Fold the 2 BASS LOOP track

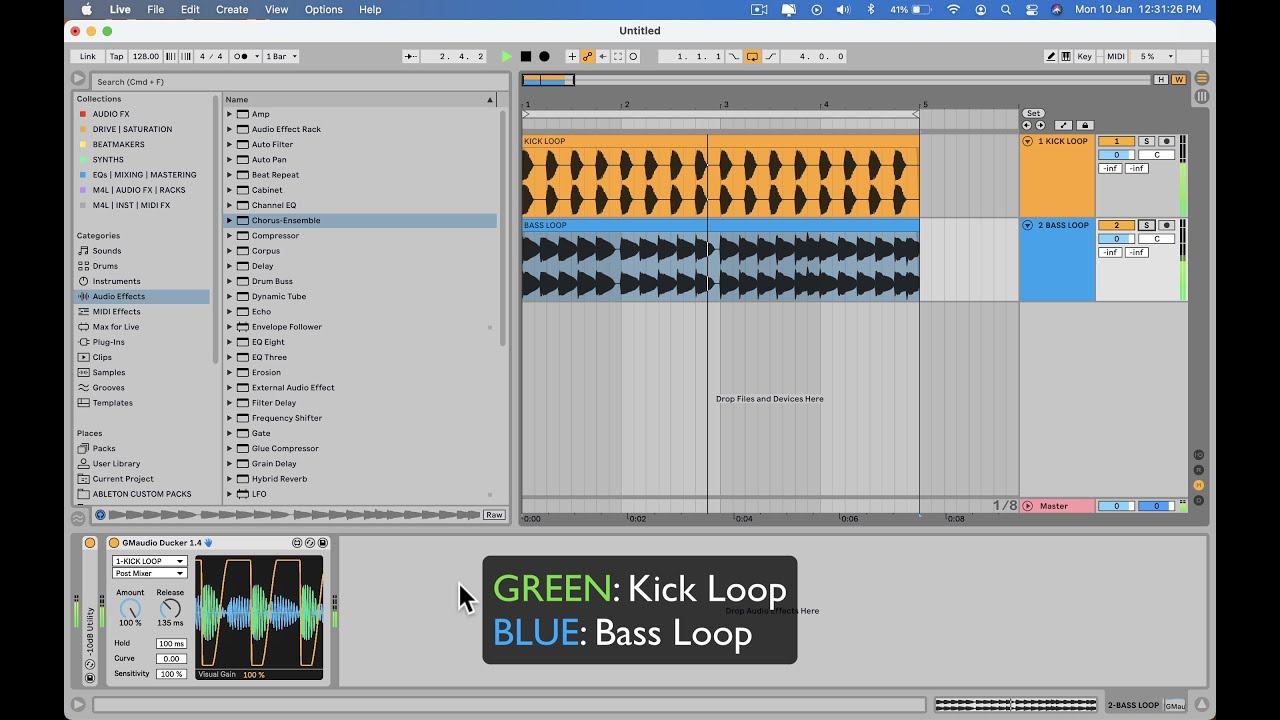[1028, 226]
